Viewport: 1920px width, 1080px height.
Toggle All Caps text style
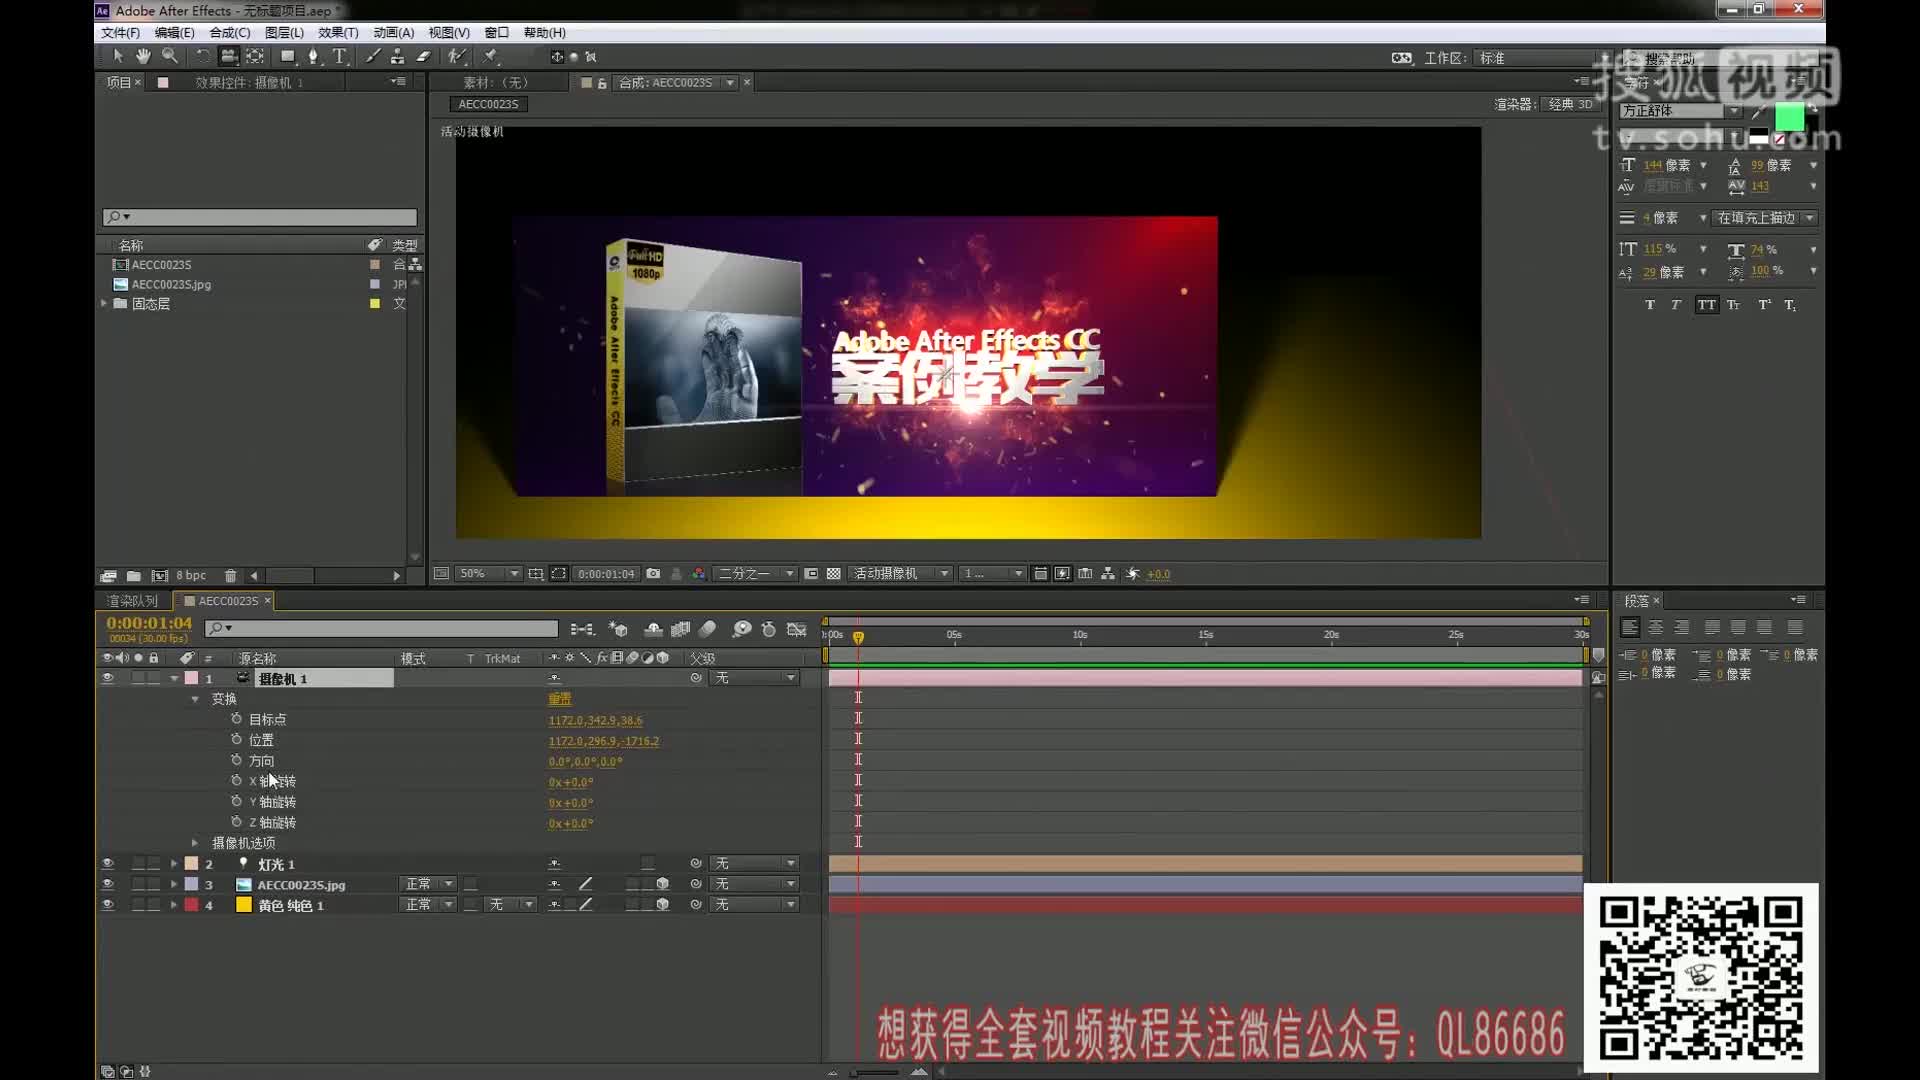[1706, 305]
